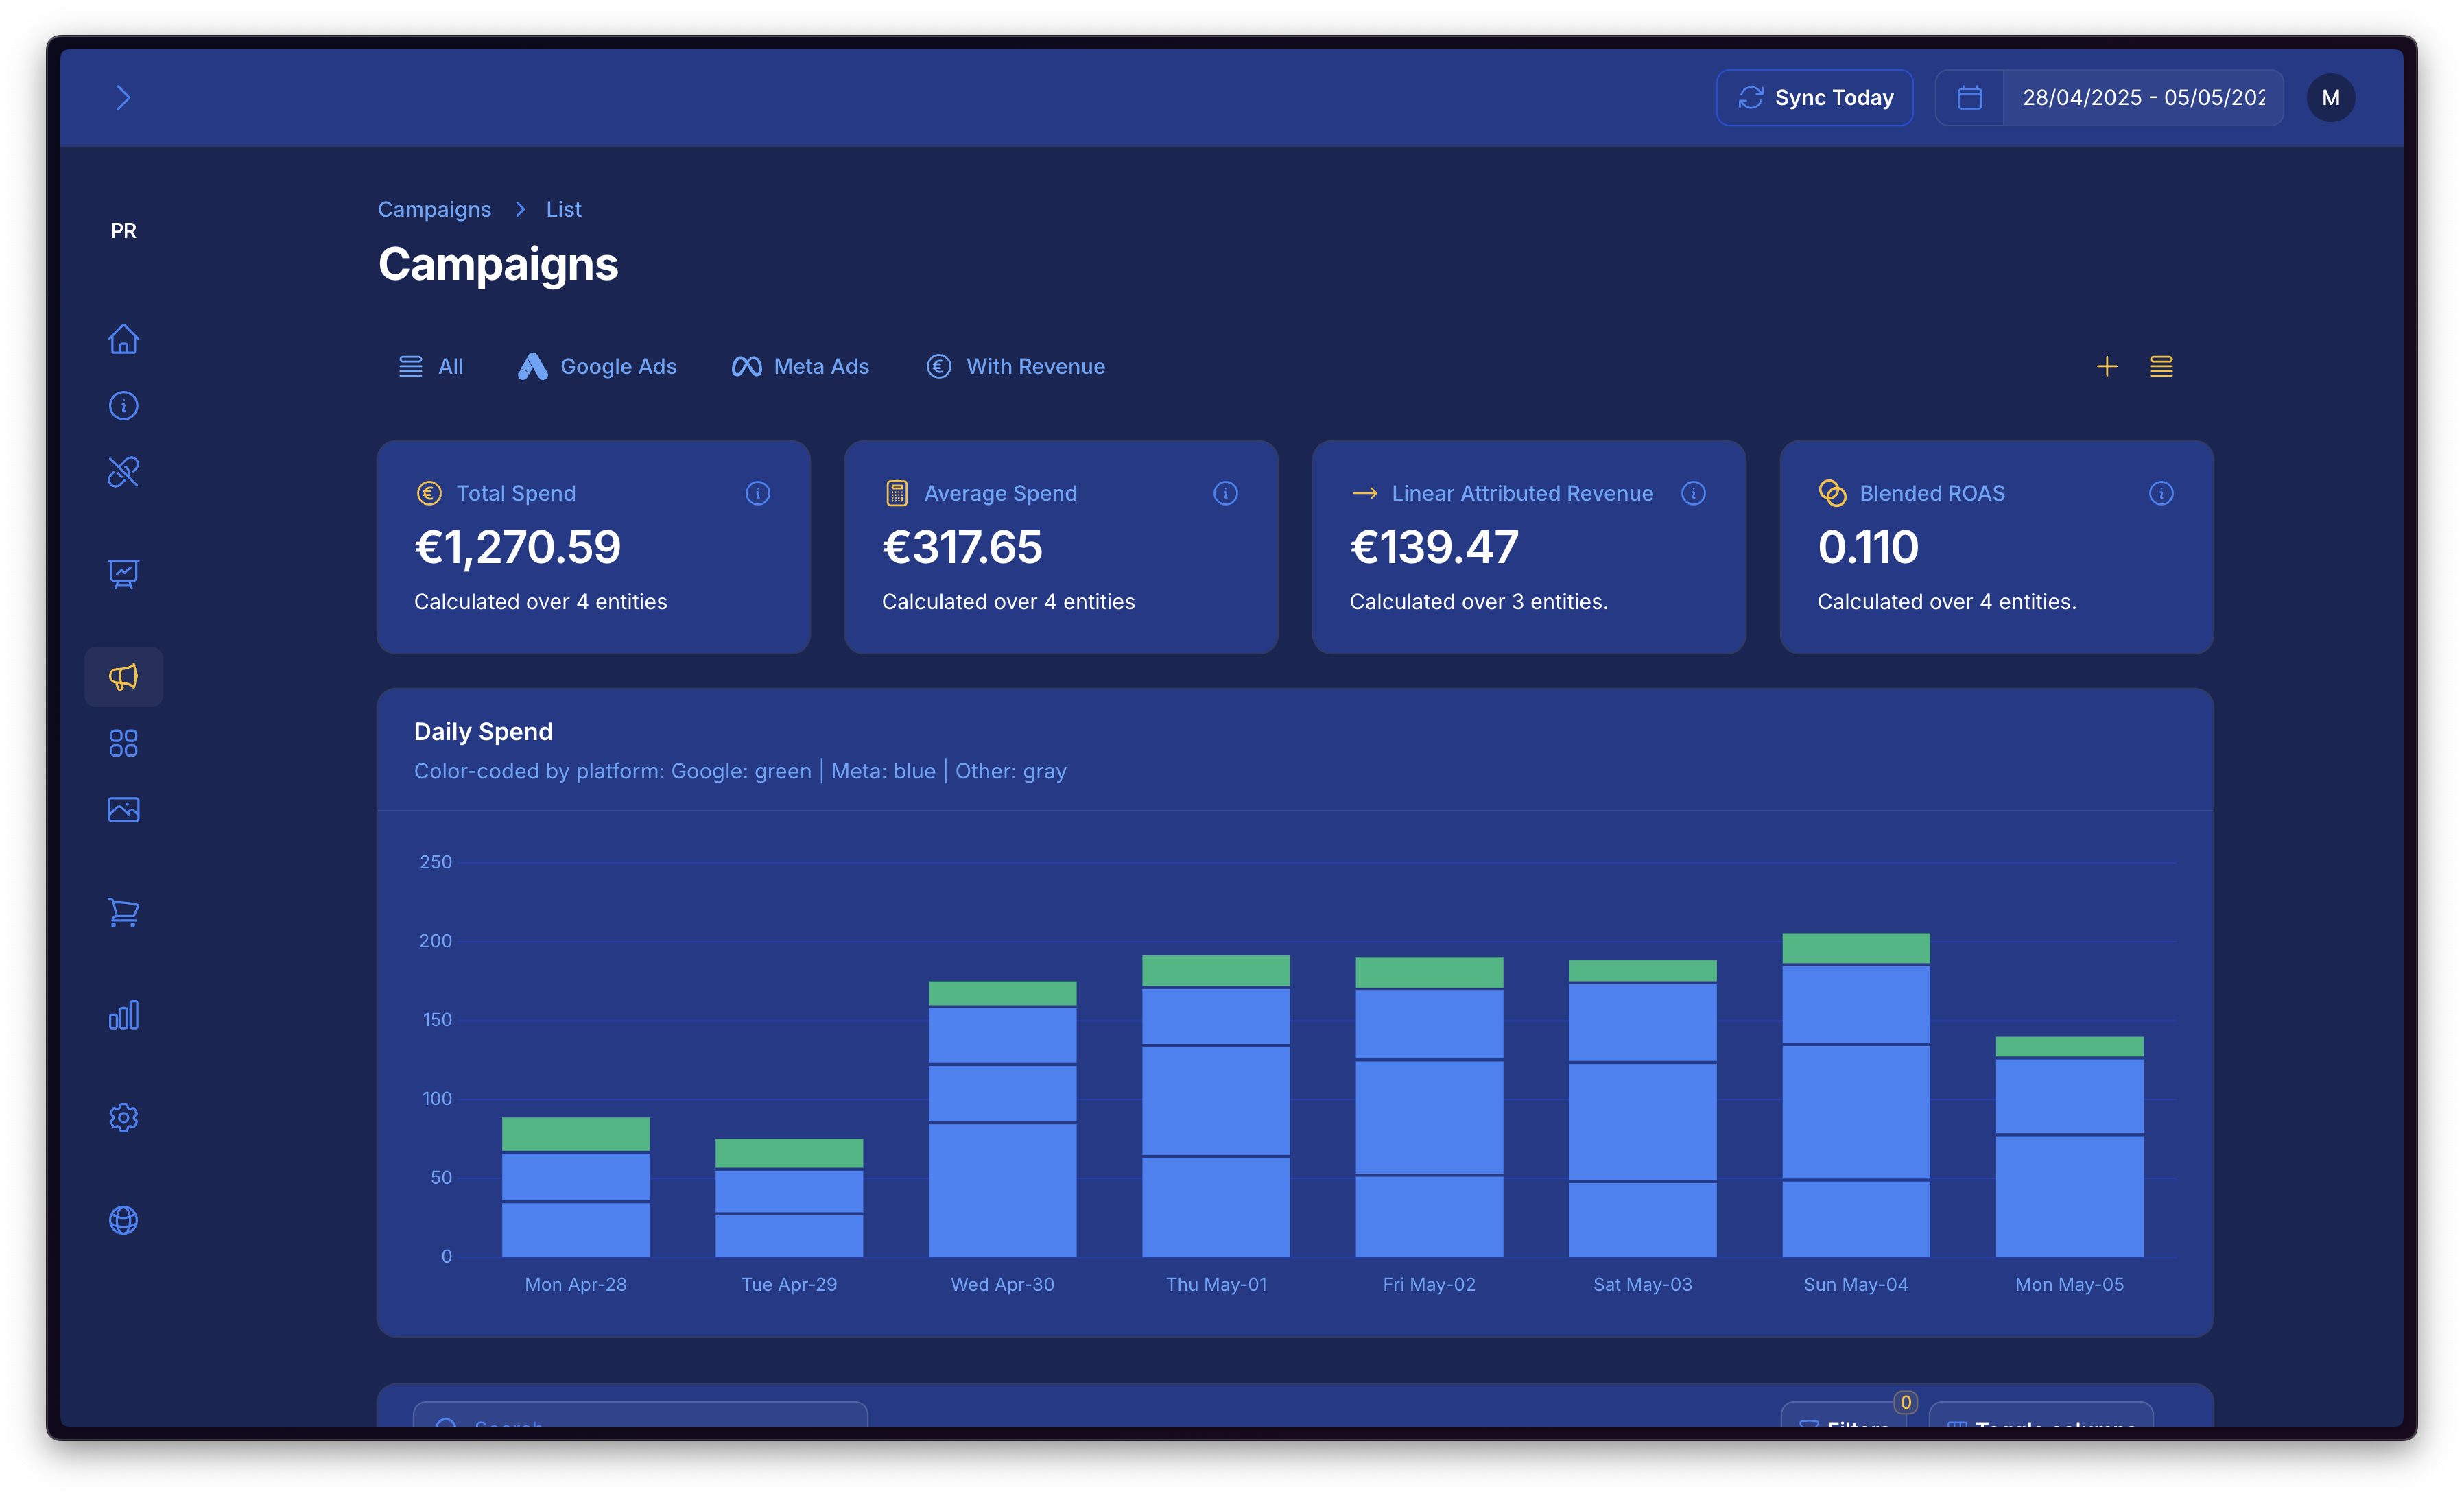Show info for Blended ROAS card
Screen dimensions: 2464x1498
tap(2161, 493)
